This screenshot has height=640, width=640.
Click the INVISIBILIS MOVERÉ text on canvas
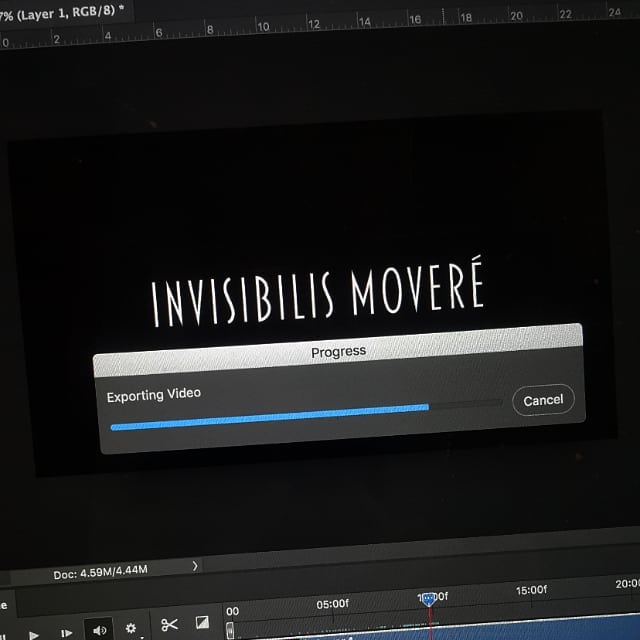[317, 293]
